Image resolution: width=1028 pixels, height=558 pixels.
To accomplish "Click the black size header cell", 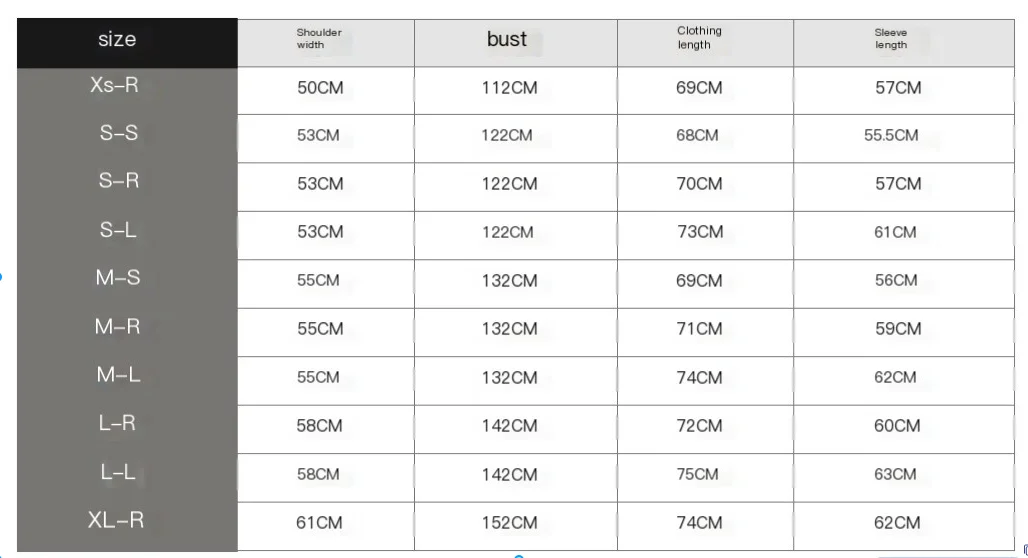I will click(127, 43).
